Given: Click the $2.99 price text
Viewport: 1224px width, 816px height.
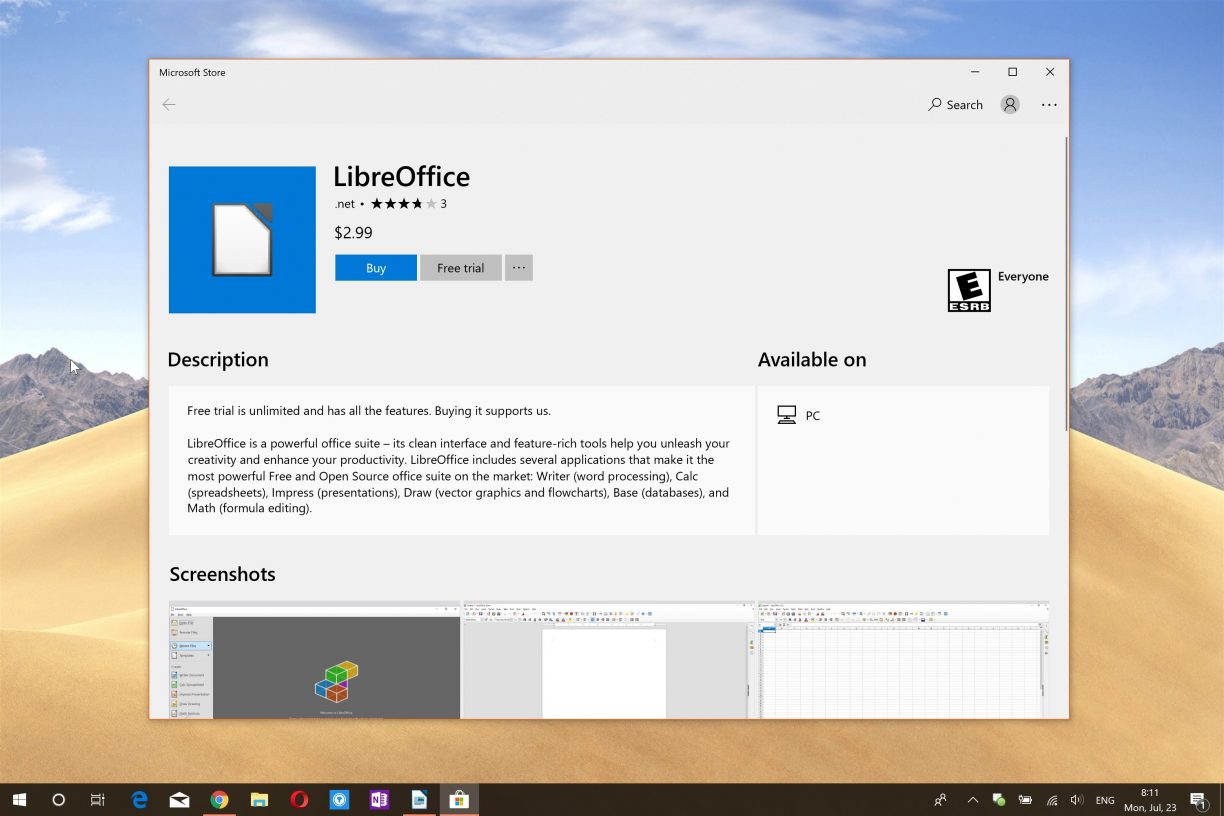Looking at the screenshot, I should 354,233.
